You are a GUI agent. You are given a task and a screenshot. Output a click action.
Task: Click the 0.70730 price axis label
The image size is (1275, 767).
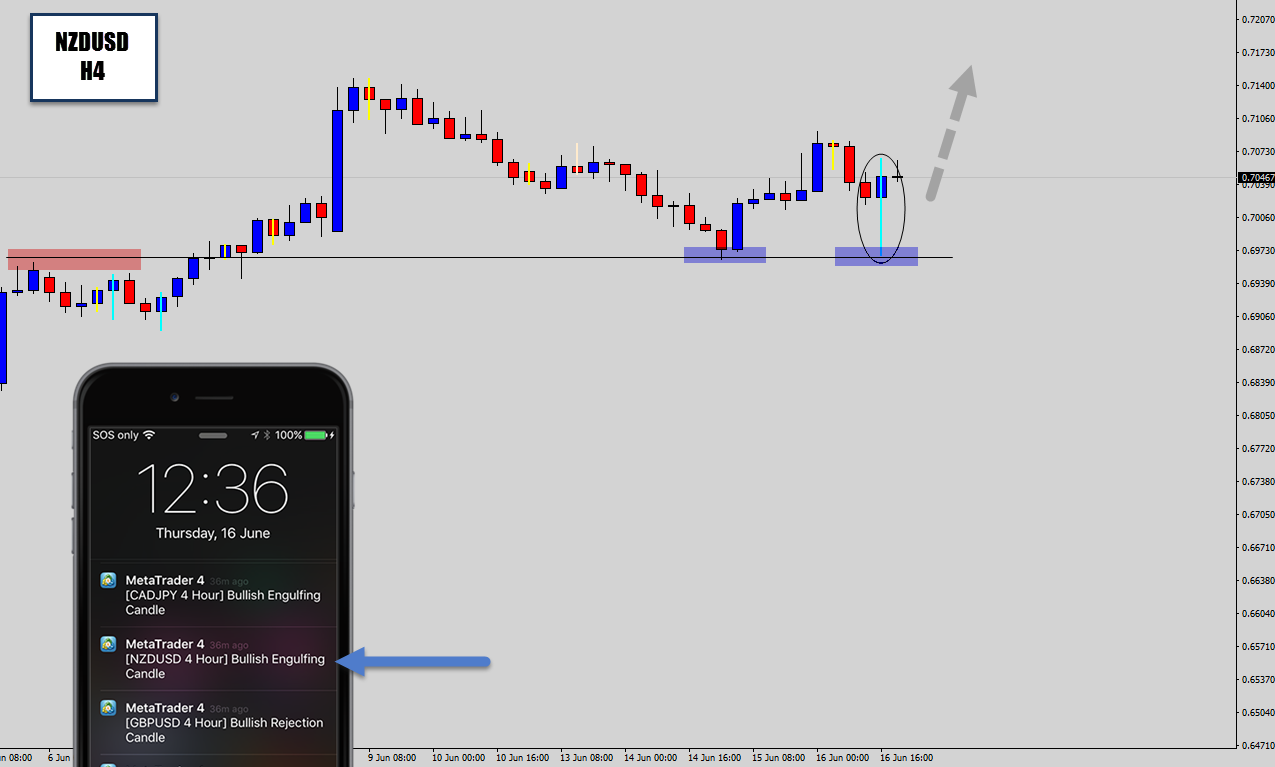pos(1258,151)
